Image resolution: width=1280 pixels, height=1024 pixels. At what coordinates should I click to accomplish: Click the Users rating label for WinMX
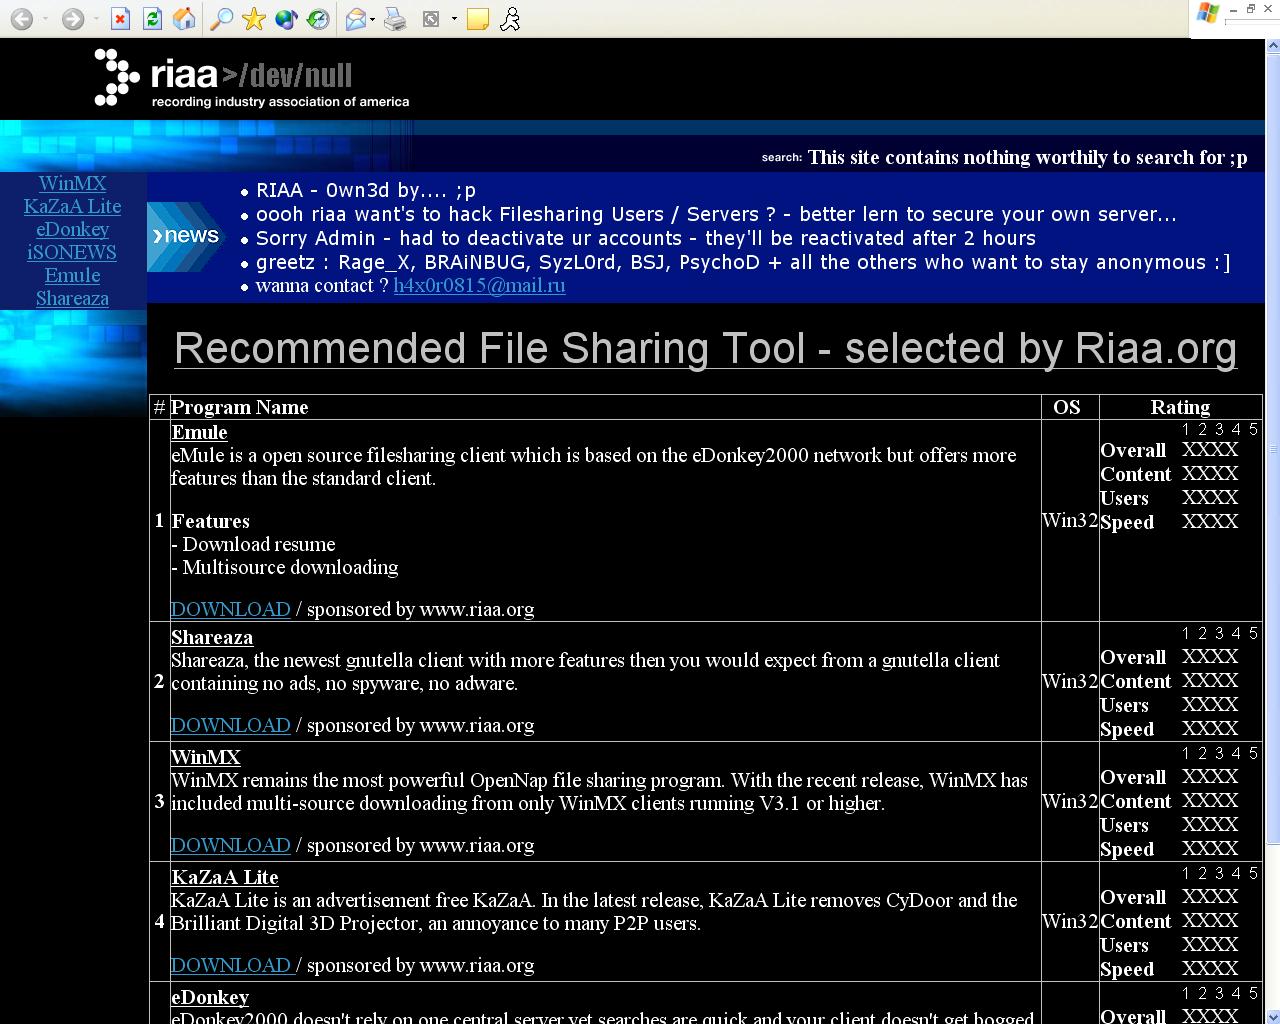pyautogui.click(x=1124, y=825)
